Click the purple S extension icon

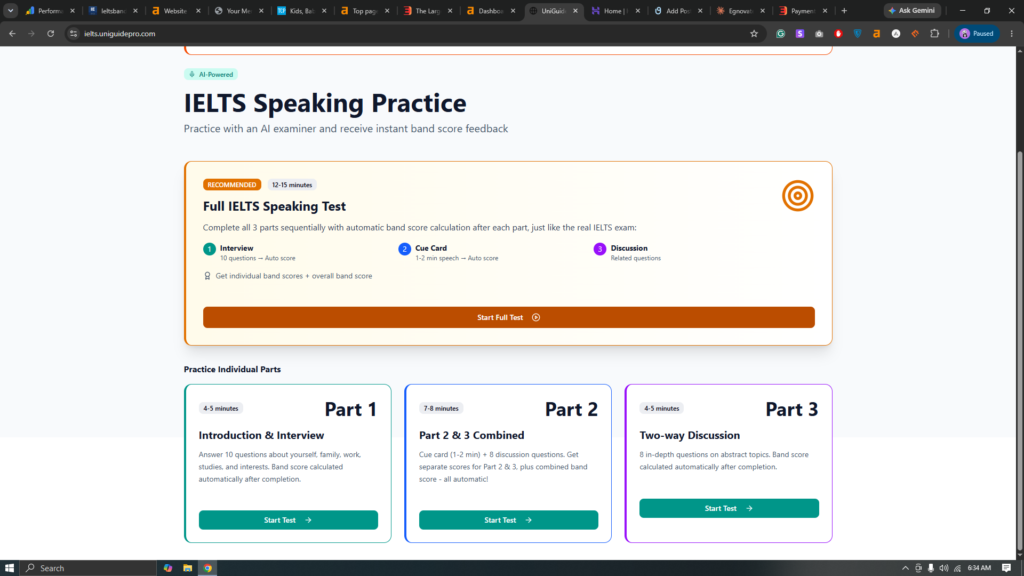coord(799,33)
